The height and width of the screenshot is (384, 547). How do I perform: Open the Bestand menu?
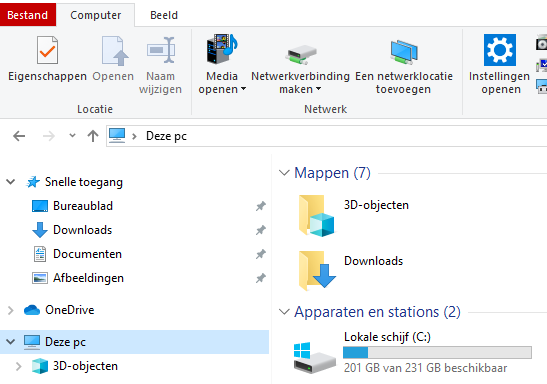tap(28, 15)
